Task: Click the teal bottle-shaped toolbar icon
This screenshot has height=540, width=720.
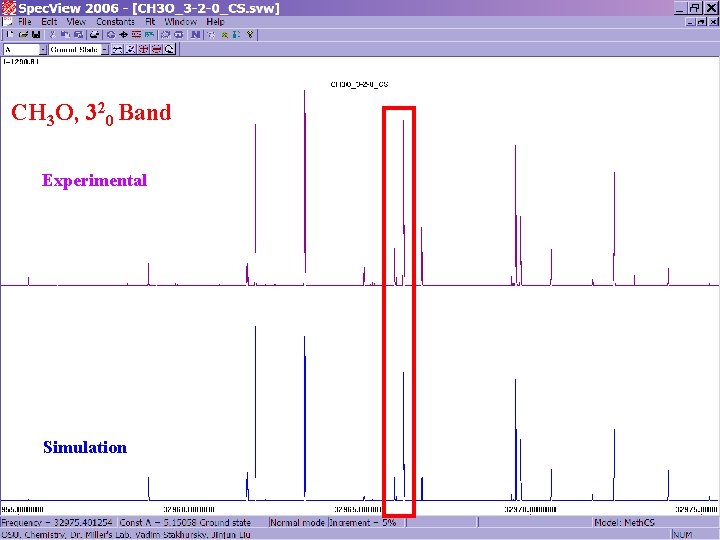Action: (x=236, y=34)
